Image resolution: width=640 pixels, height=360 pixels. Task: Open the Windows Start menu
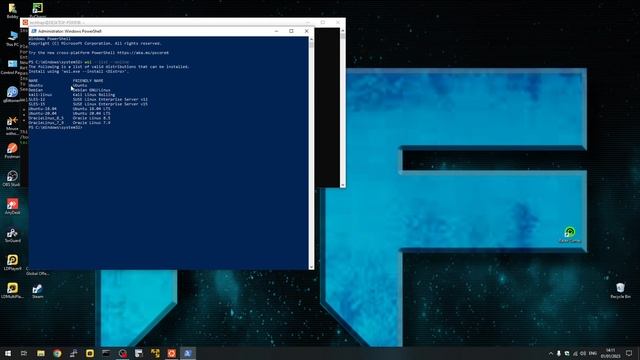pyautogui.click(x=8, y=353)
